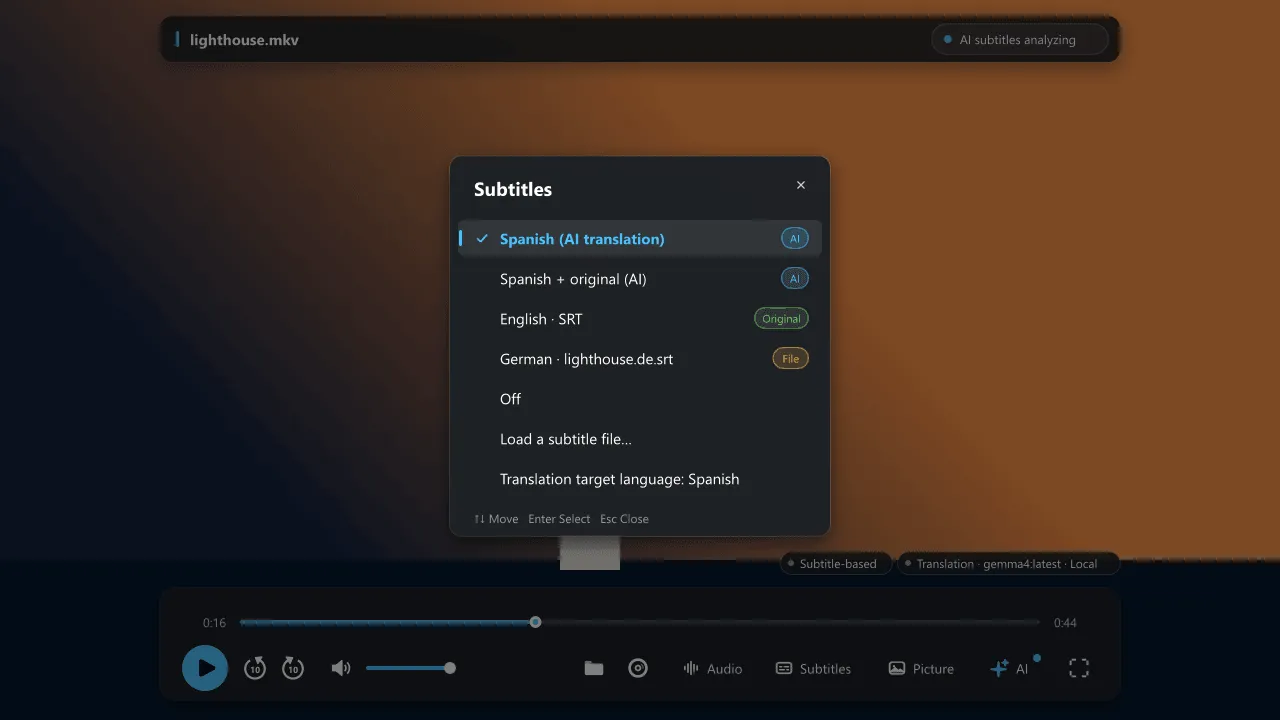Click the 0:44 duration label
The image size is (1280, 720).
click(1065, 623)
